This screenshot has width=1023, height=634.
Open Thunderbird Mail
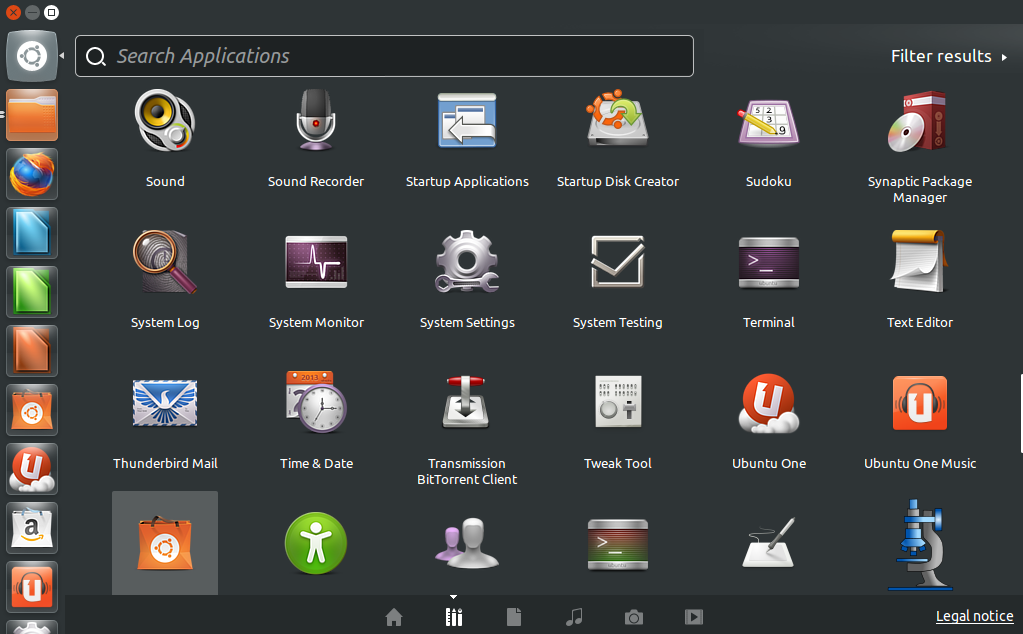[x=164, y=403]
